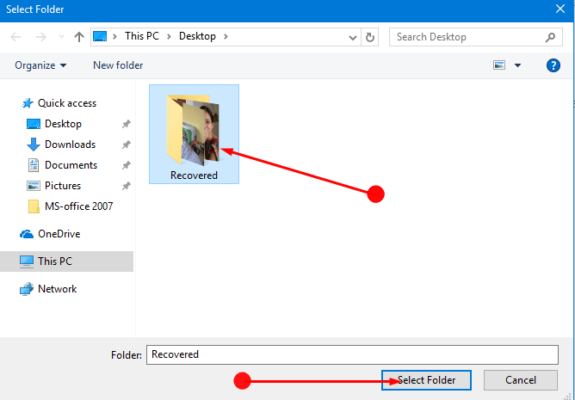
Task: Close the Select Folder dialog
Action: click(x=560, y=9)
